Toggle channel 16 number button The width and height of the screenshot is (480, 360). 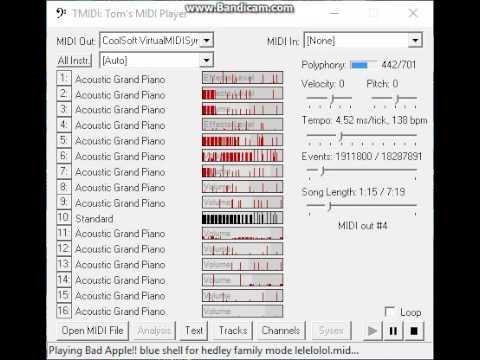[64, 311]
